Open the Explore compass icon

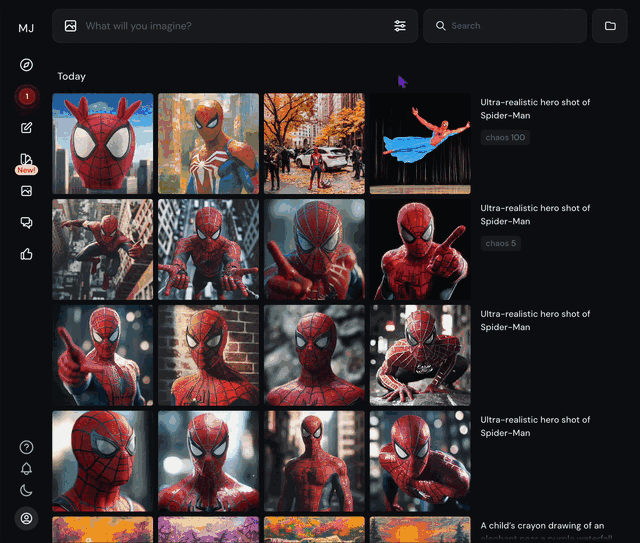tap(27, 65)
